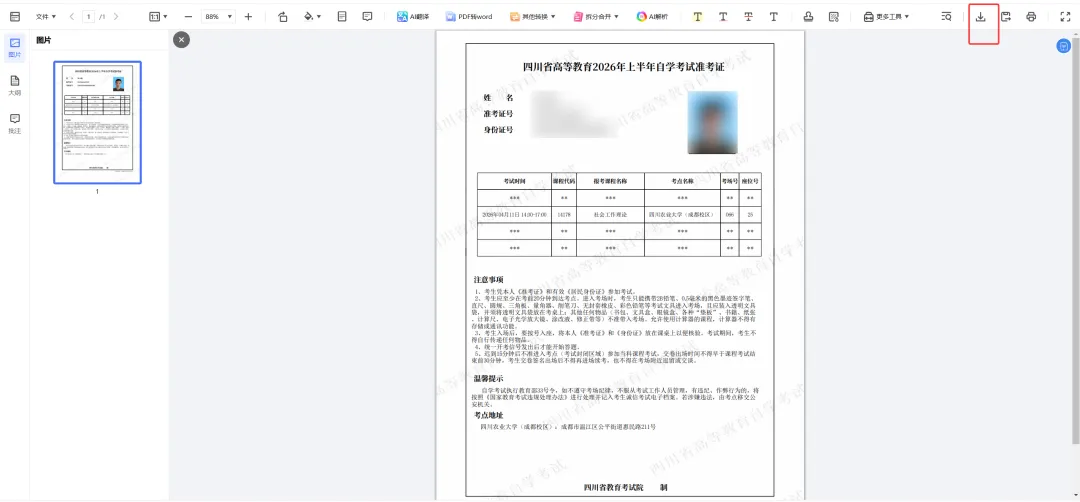Close the thumbnail panel with X

tap(181, 40)
